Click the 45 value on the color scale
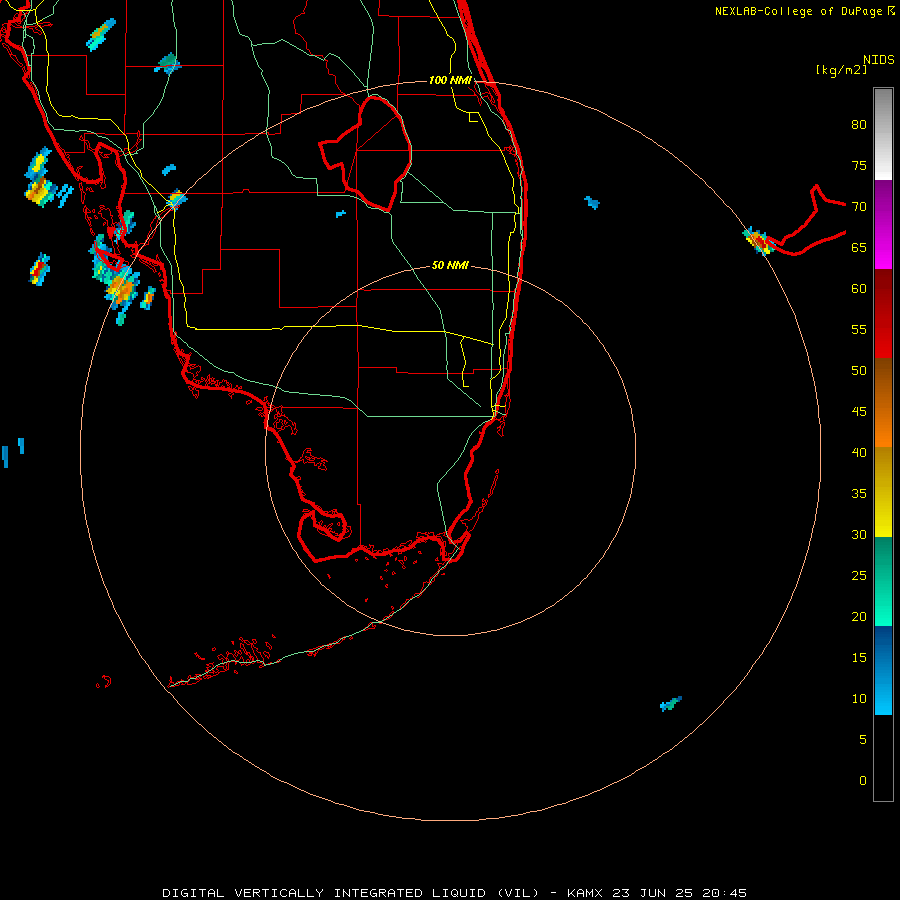900x900 pixels. [859, 412]
